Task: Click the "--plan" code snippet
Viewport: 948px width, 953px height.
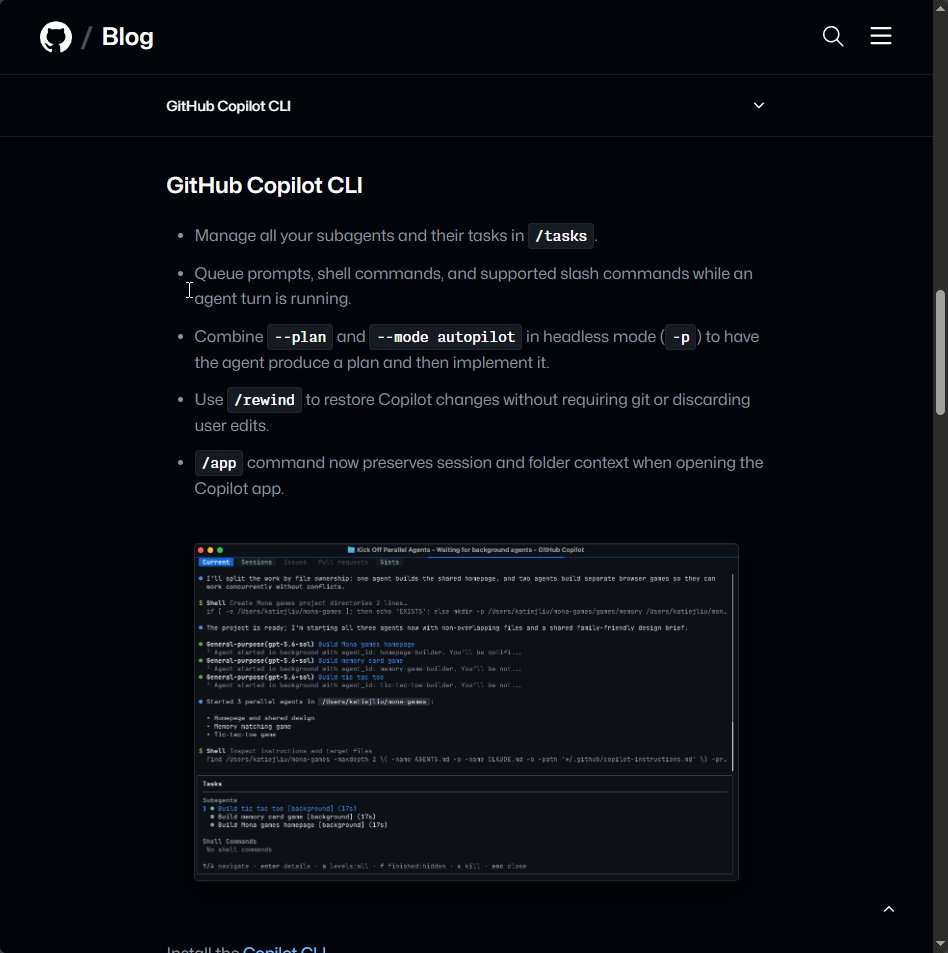Action: (300, 337)
